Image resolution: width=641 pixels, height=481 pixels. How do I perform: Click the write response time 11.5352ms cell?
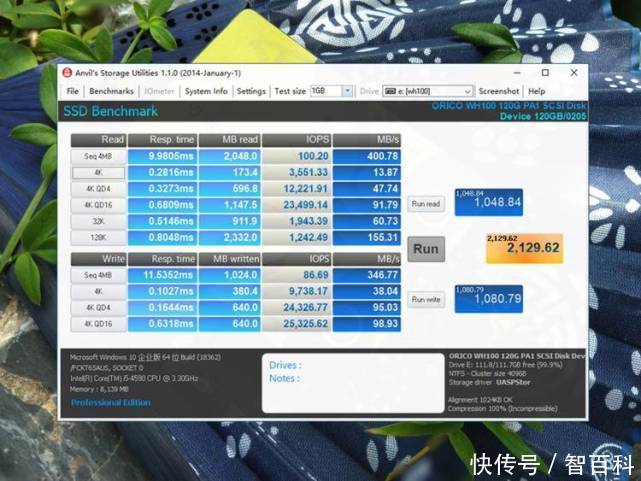pyautogui.click(x=162, y=275)
